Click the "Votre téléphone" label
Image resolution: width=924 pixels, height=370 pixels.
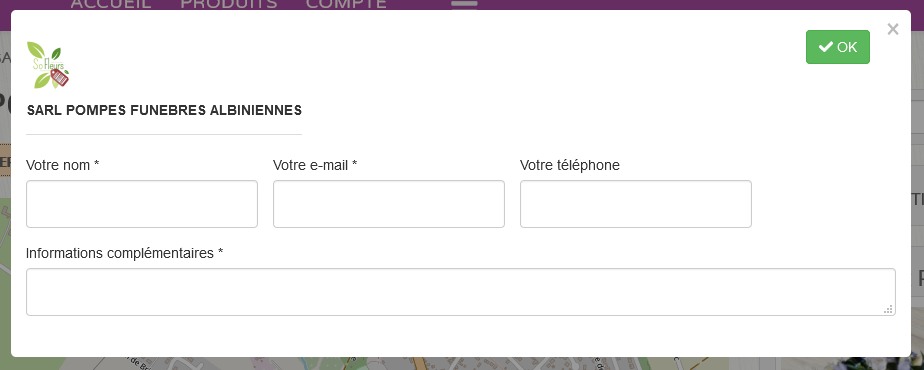[570, 166]
